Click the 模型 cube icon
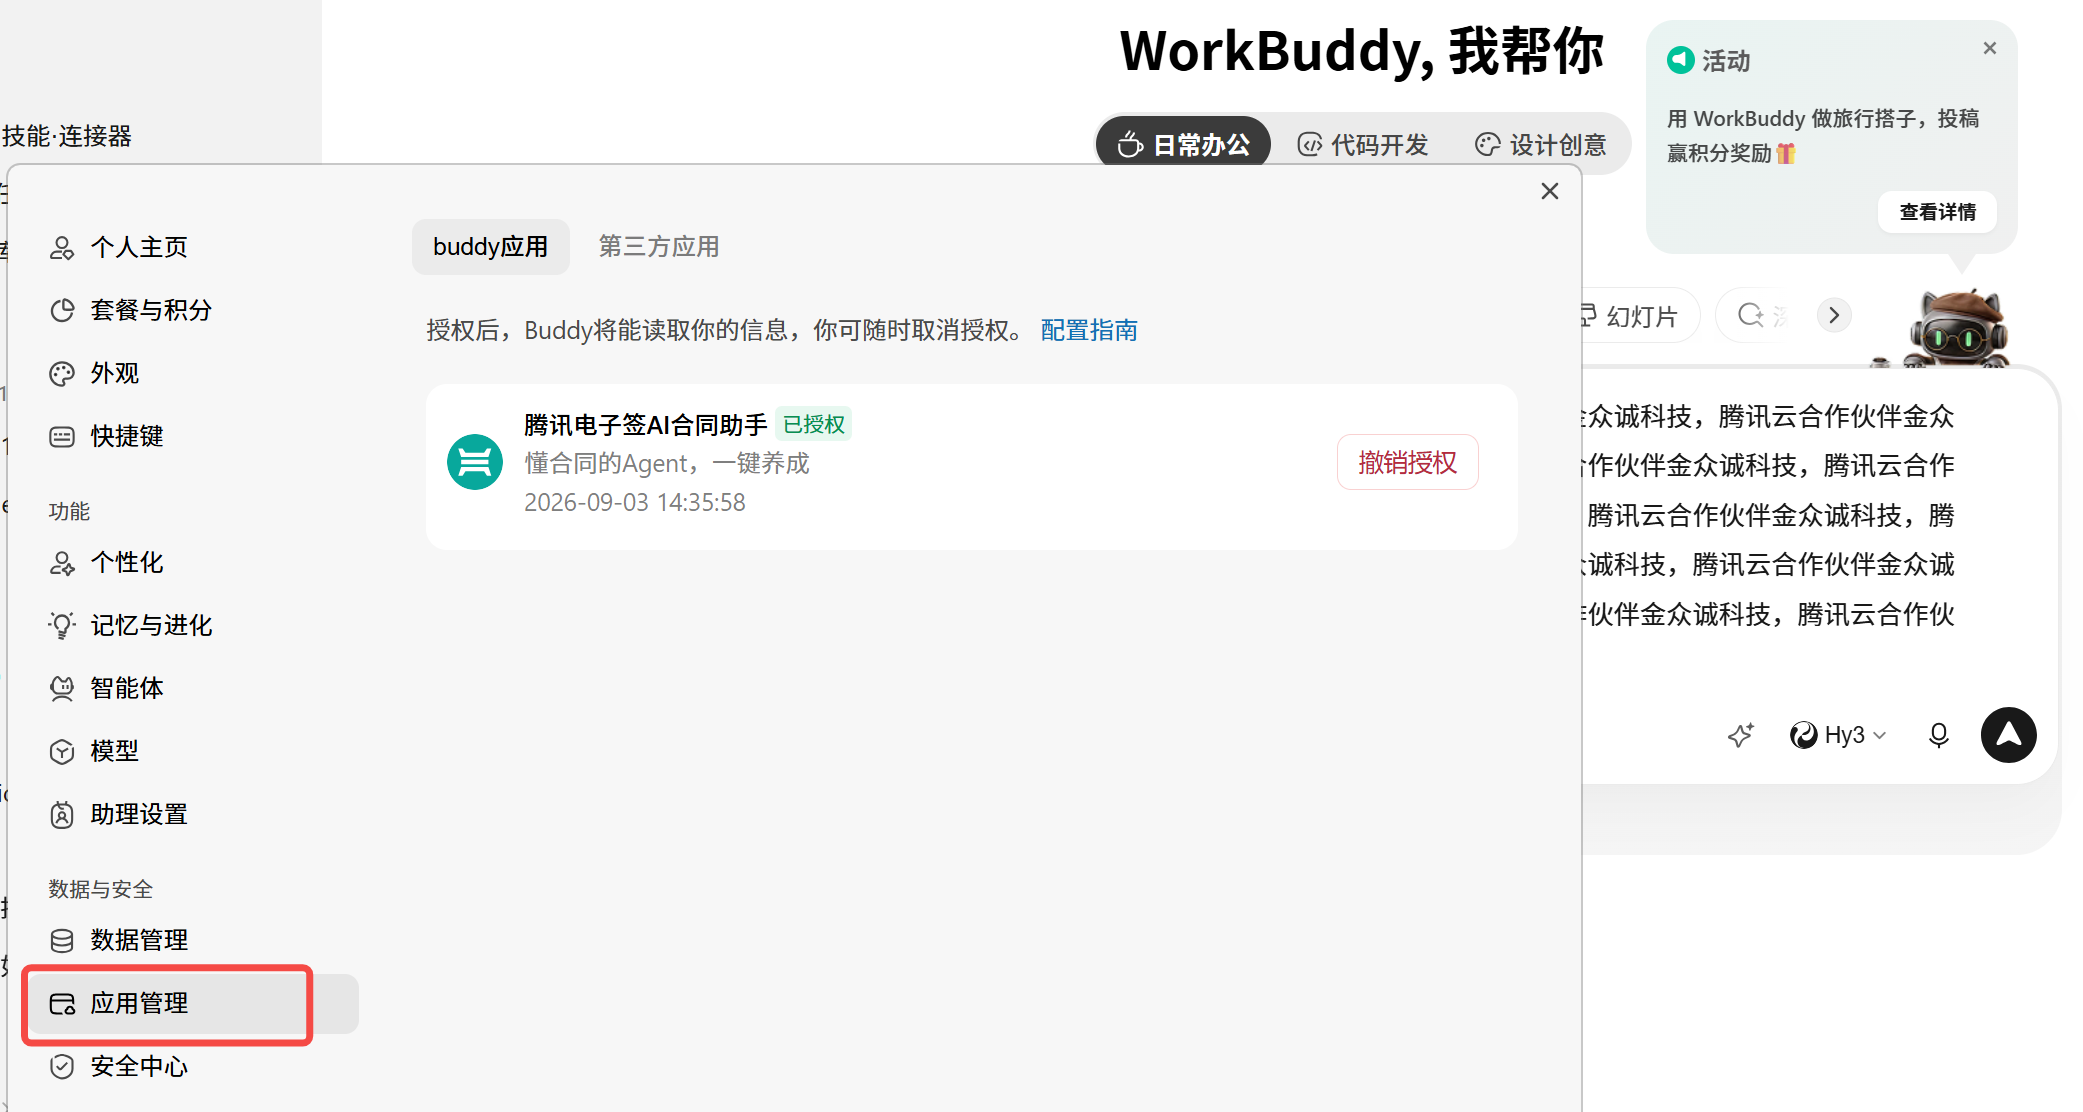Image resolution: width=2083 pixels, height=1112 pixels. coord(62,752)
